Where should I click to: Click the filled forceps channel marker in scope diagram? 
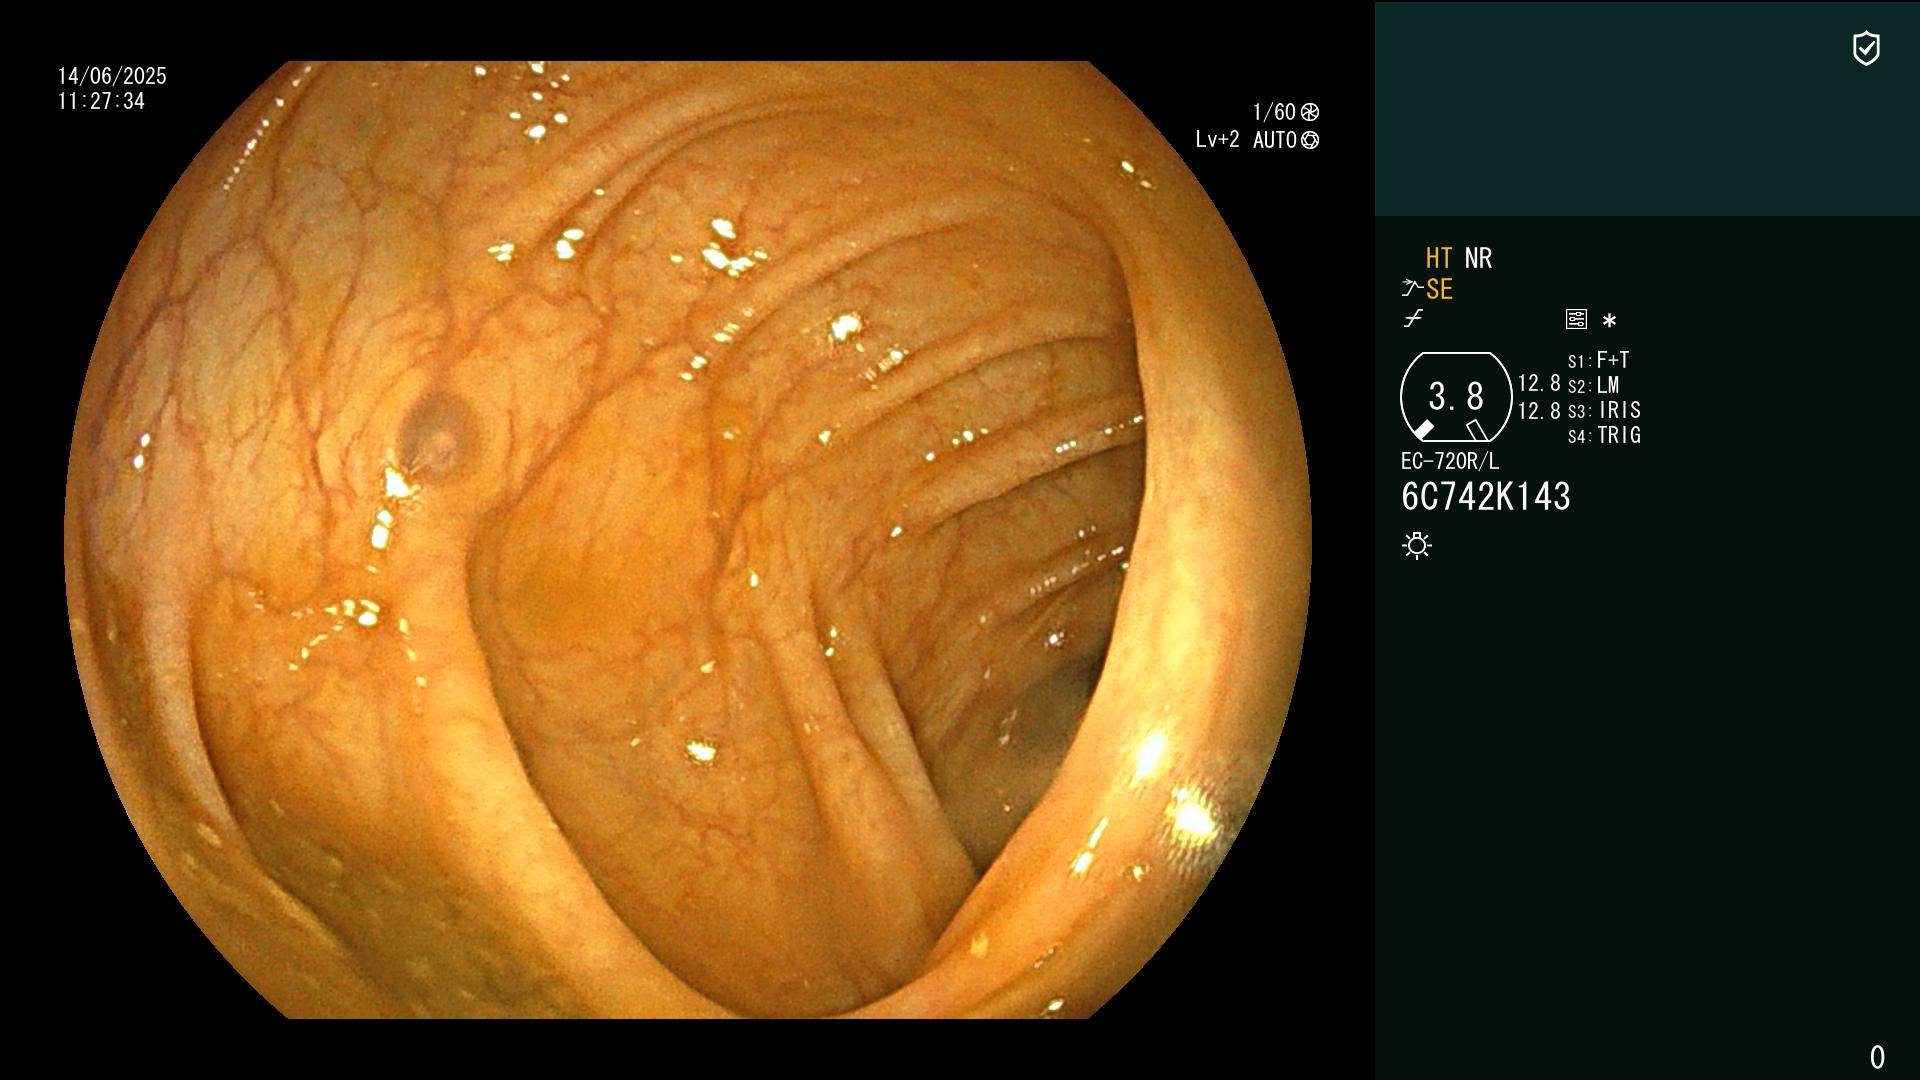pos(1423,430)
